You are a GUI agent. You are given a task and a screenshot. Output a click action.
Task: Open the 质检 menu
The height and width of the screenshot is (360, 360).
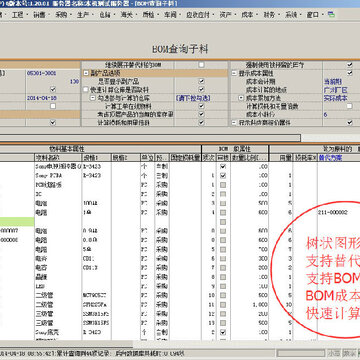(x=148, y=15)
